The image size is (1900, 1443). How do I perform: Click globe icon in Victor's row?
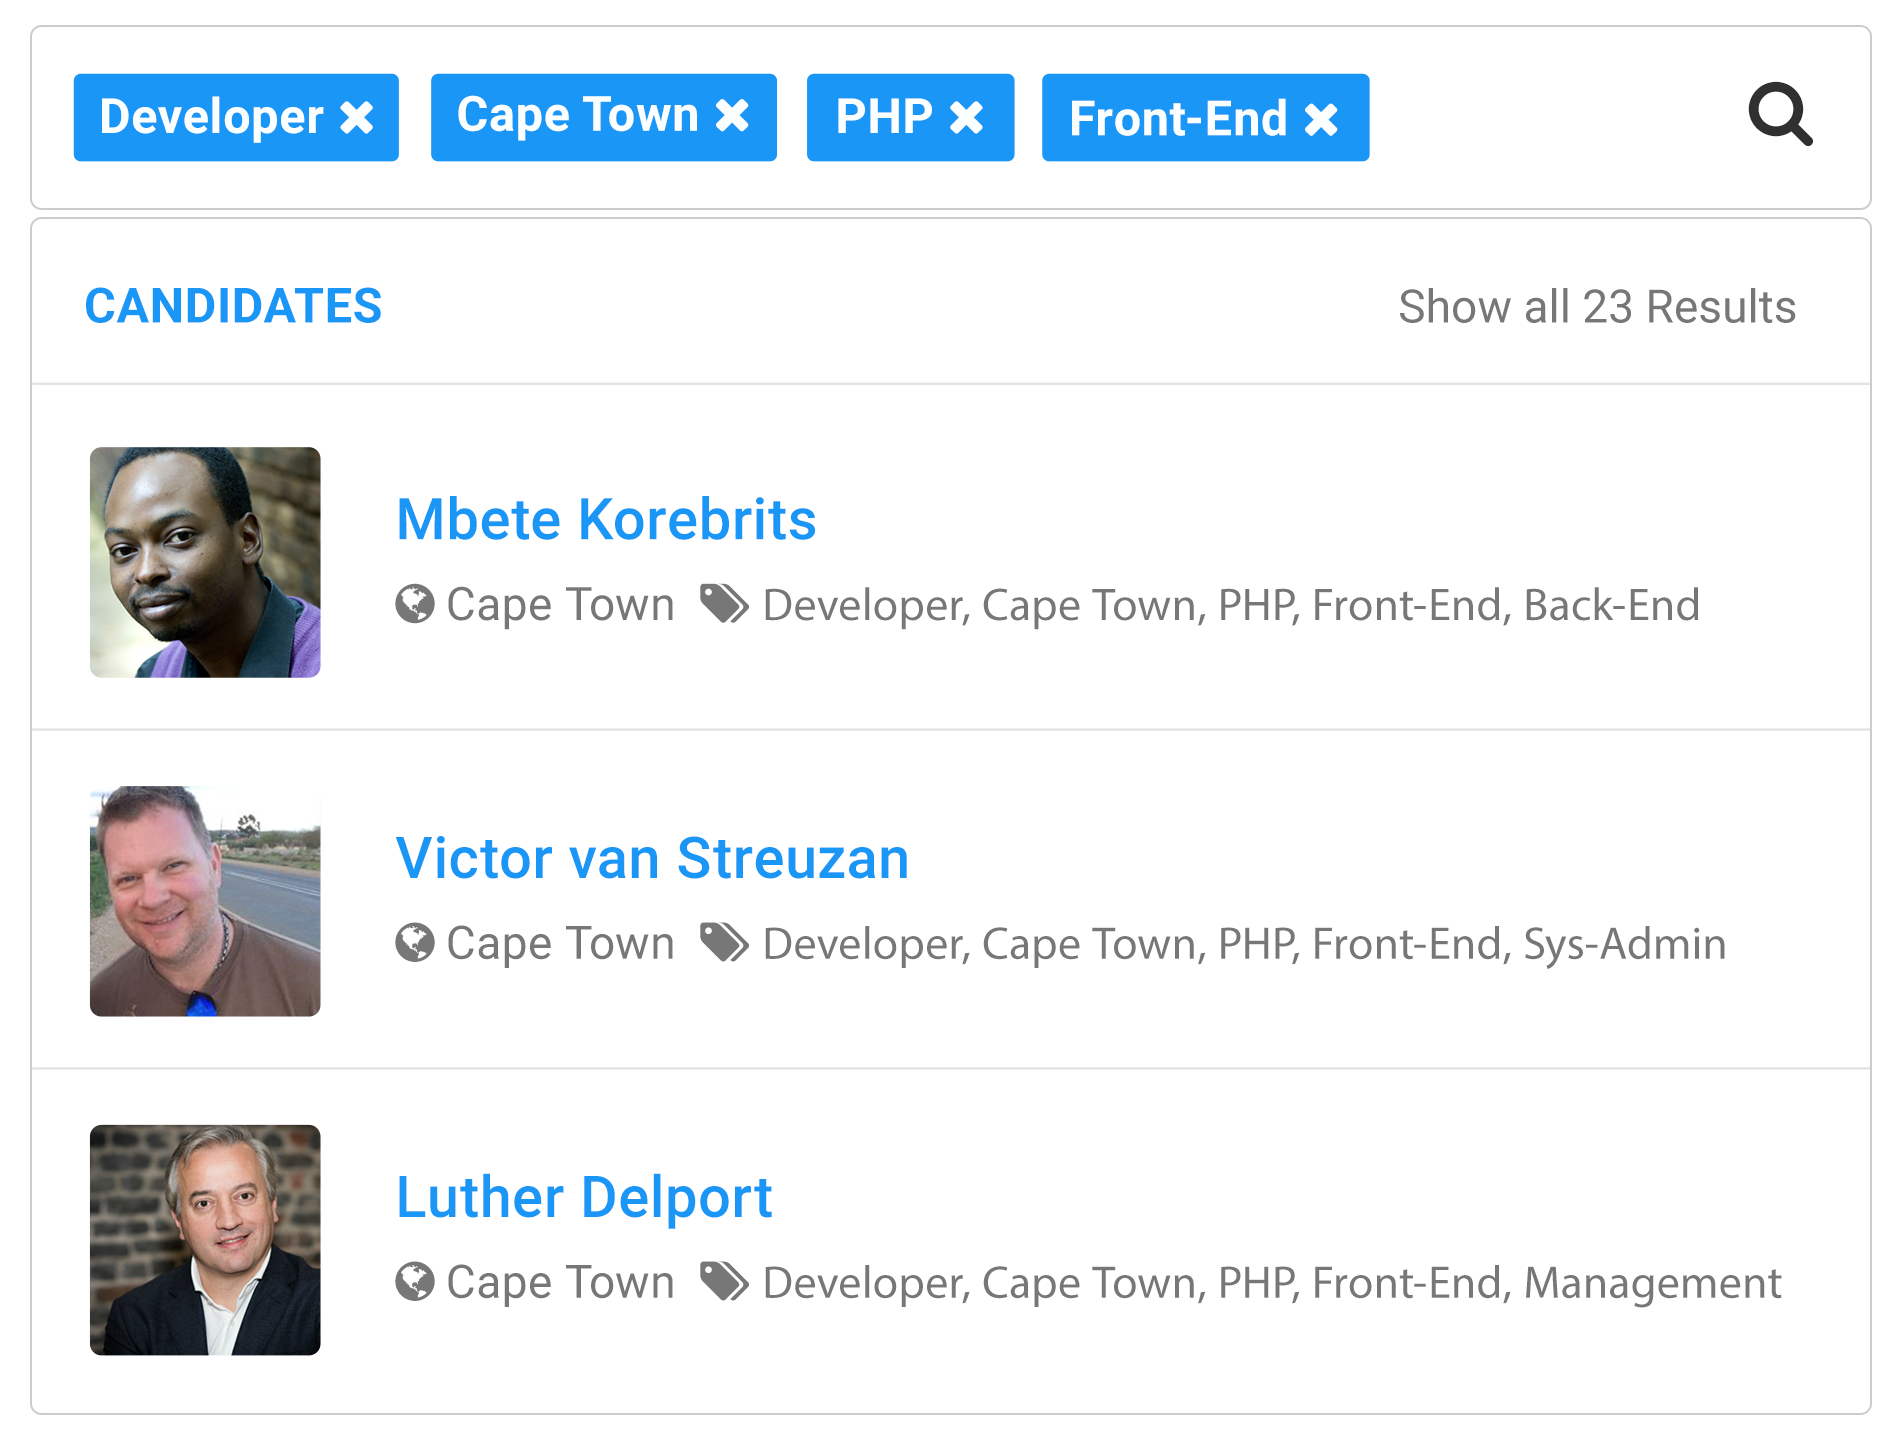tap(415, 943)
